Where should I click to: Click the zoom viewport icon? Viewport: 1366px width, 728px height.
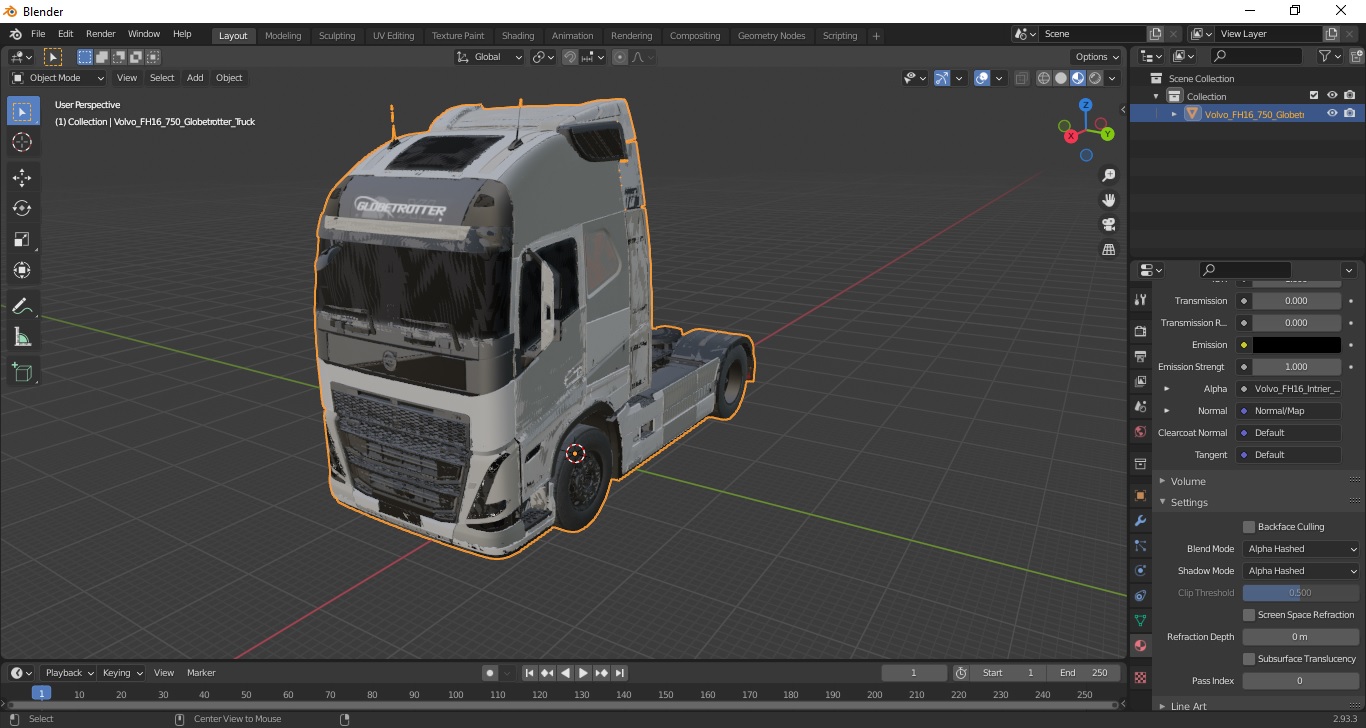pos(1108,175)
